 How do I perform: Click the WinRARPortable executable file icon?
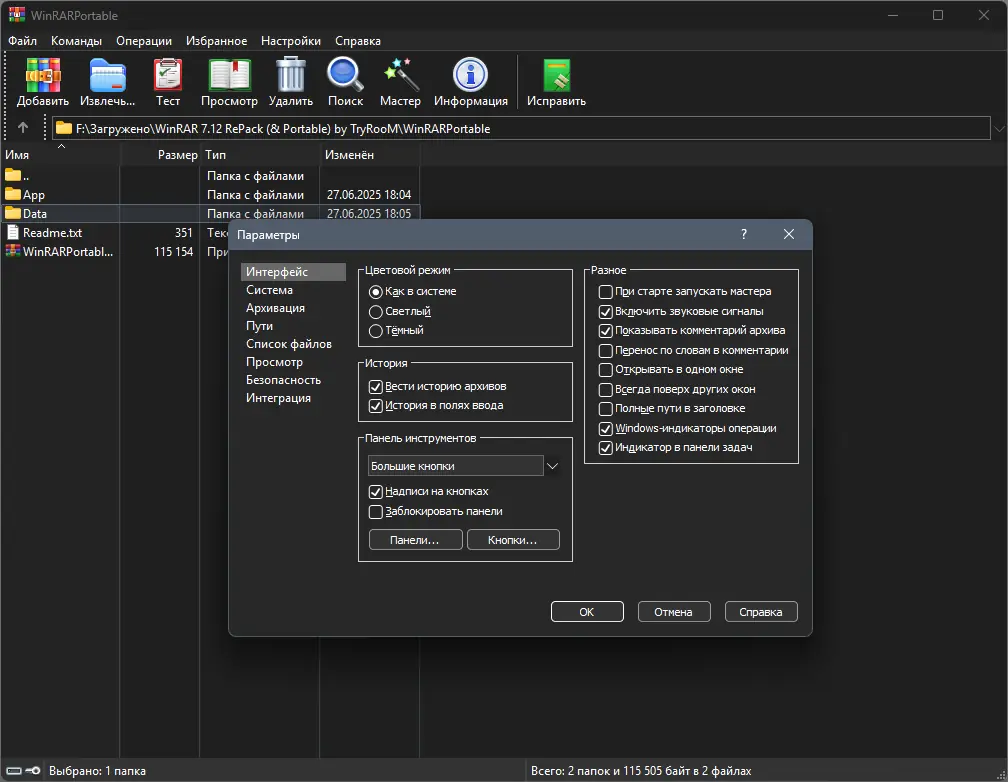click(x=13, y=251)
